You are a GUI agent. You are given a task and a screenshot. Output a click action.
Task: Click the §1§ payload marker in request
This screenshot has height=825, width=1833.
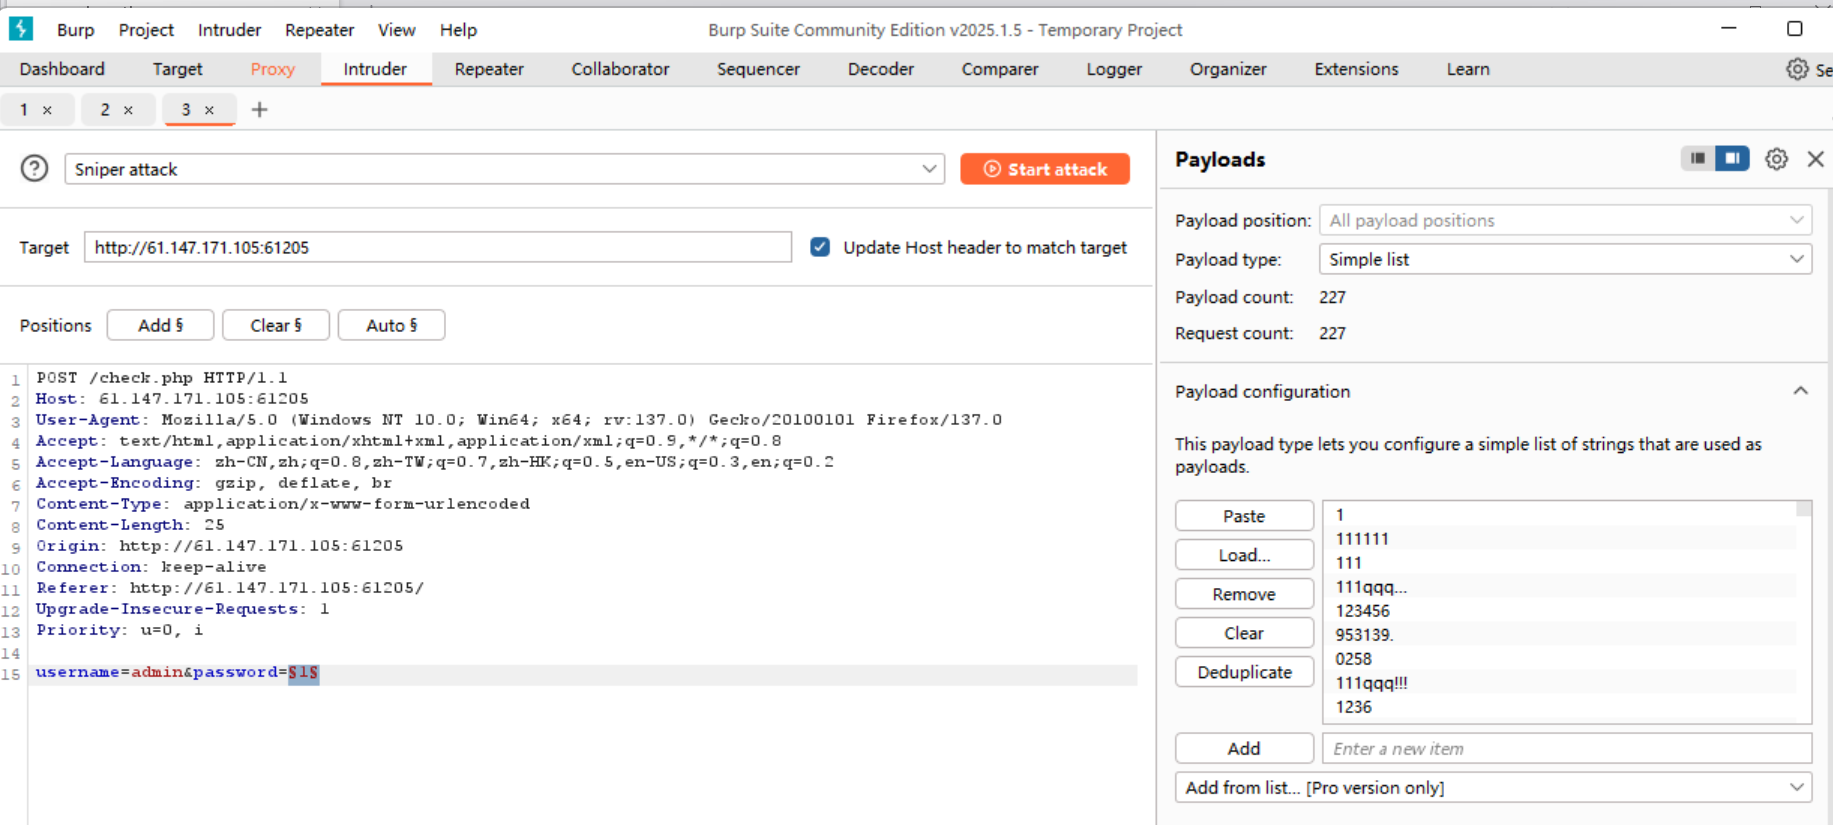(303, 672)
